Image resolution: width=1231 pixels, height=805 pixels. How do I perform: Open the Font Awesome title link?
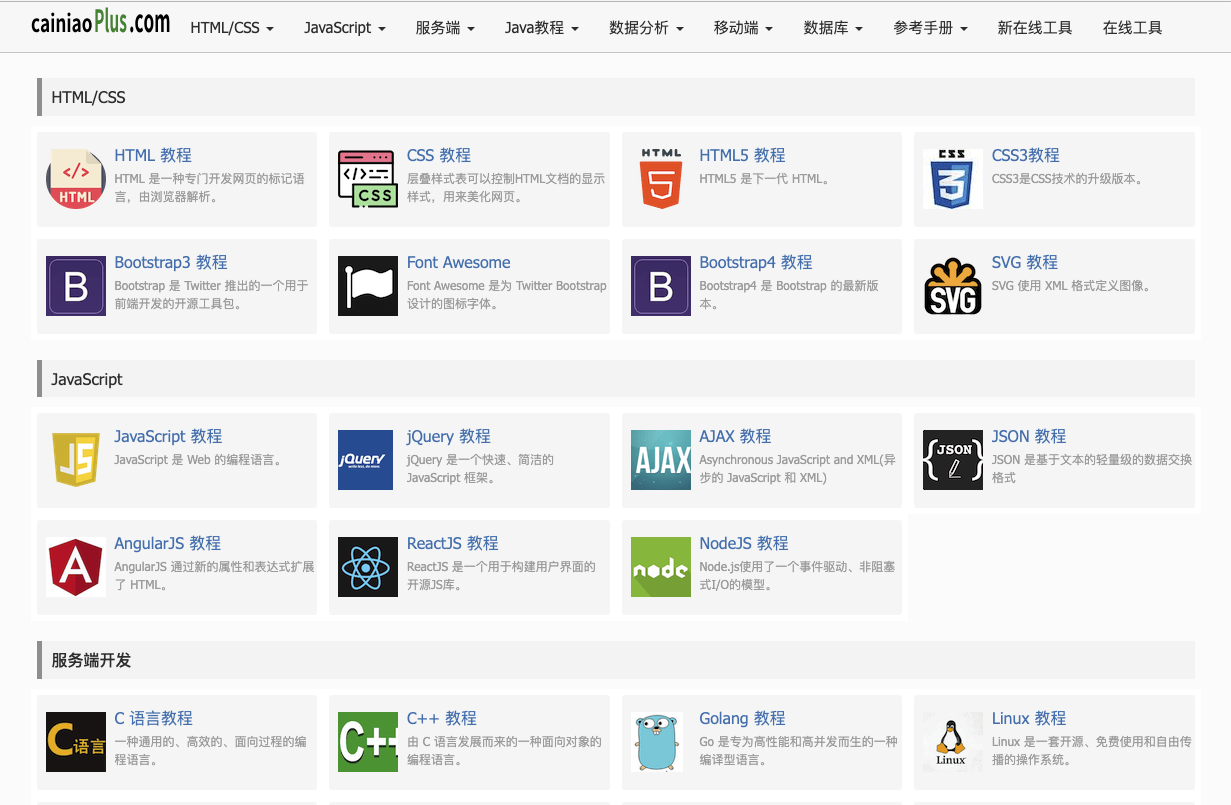tap(459, 262)
